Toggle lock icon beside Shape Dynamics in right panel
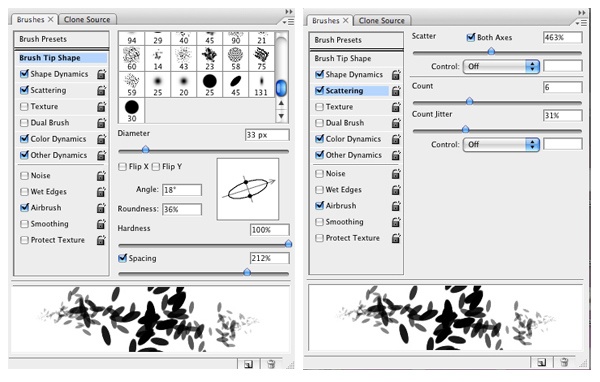Image resolution: width=600 pixels, height=382 pixels. 396,75
